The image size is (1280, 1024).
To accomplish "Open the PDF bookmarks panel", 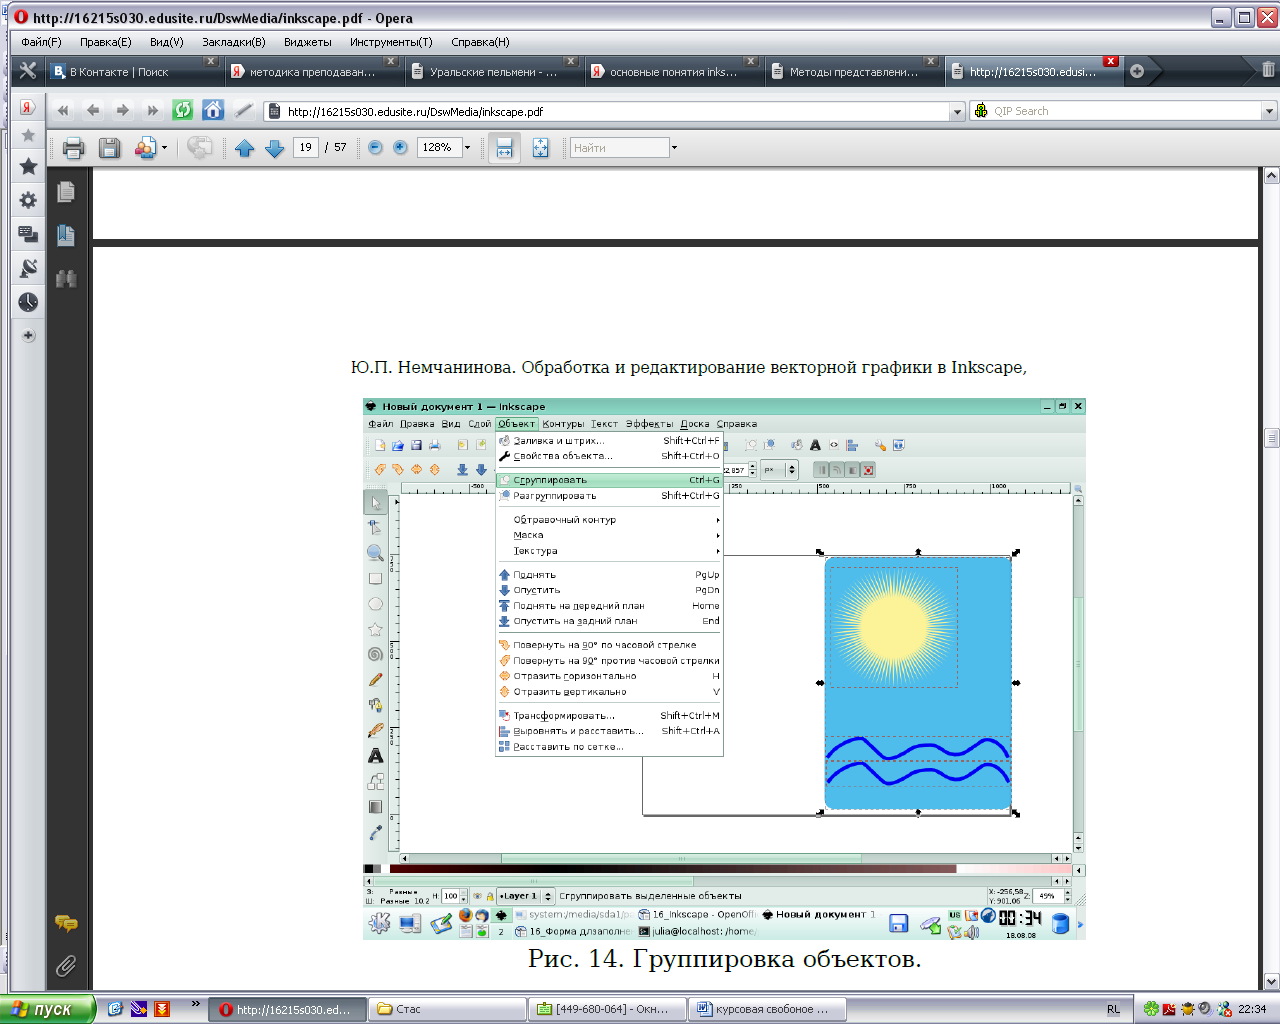I will point(66,235).
